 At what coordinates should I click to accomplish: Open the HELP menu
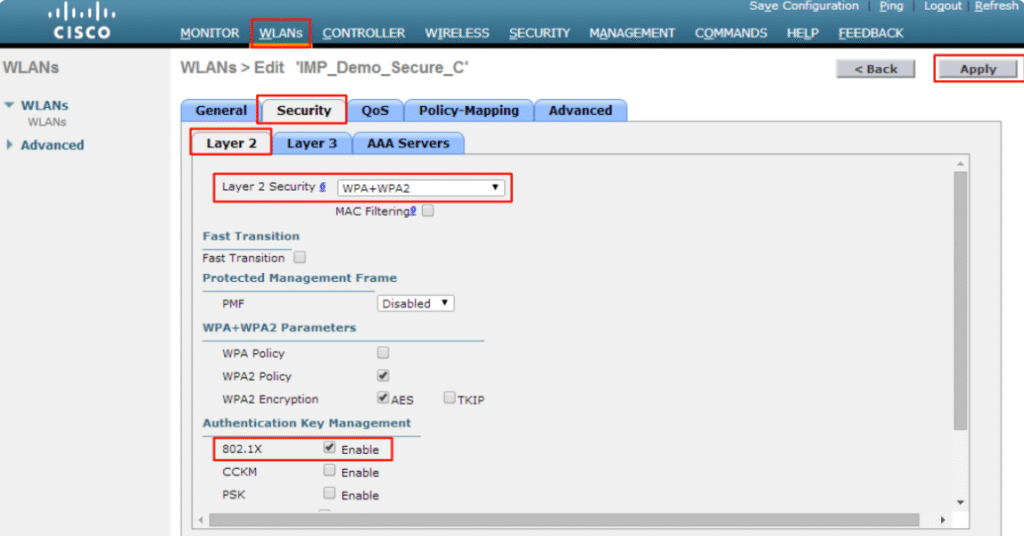pos(803,33)
